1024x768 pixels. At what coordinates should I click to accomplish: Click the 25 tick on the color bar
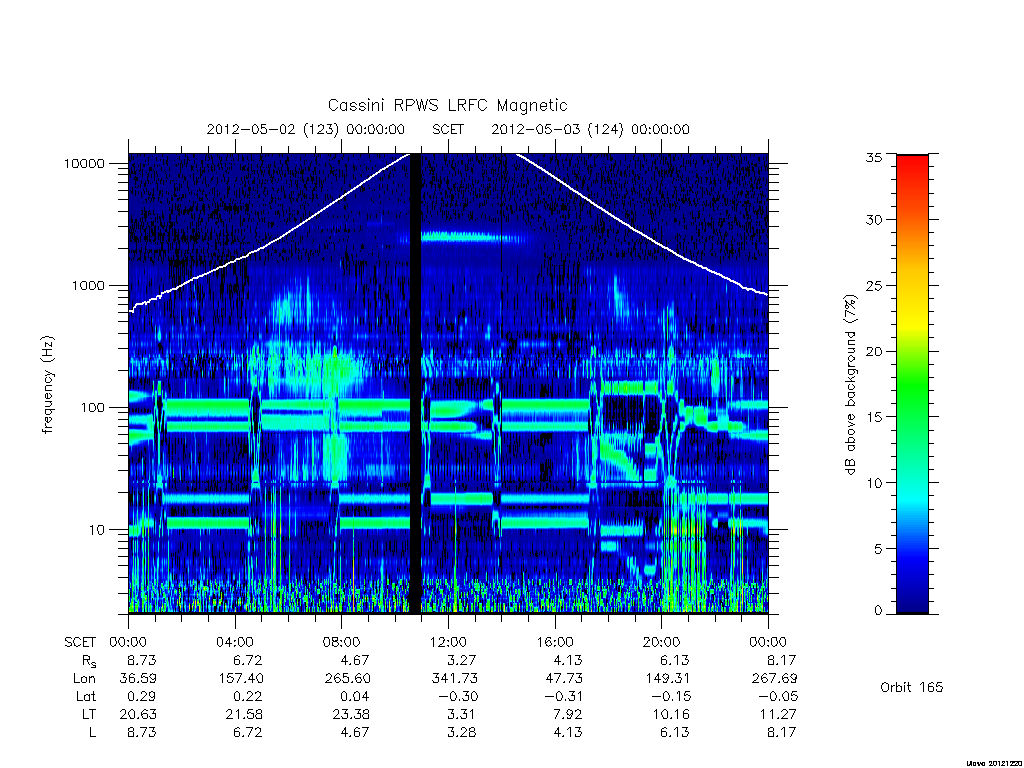click(x=873, y=286)
